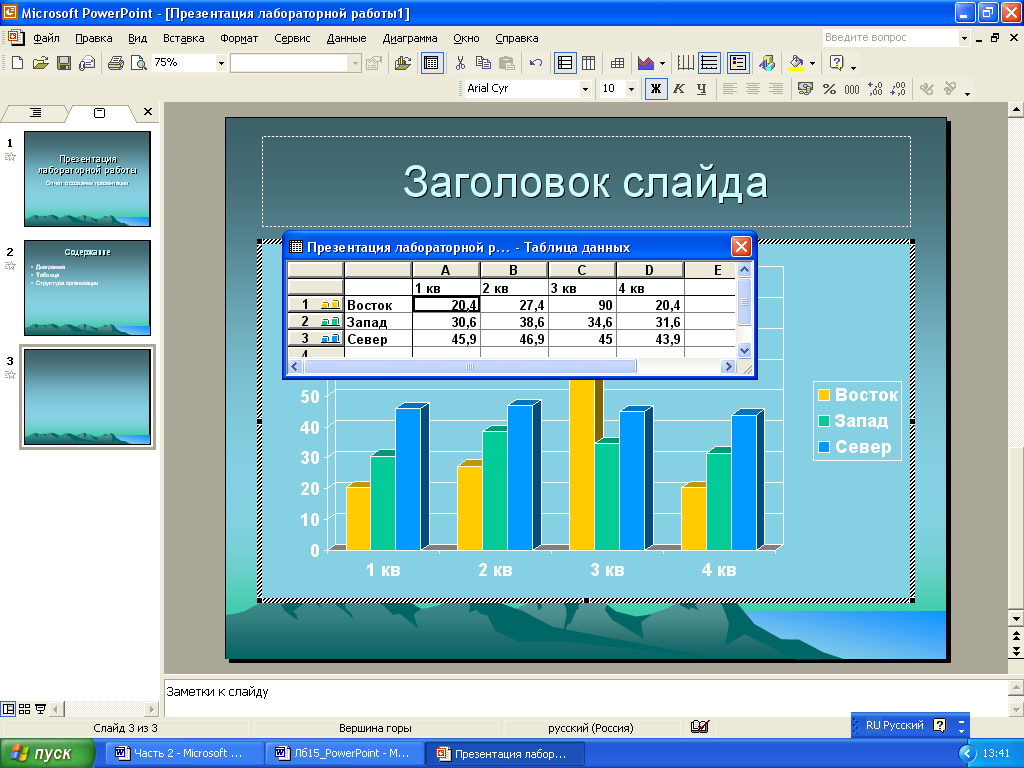
Task: Click the Введите вопрос help input box
Action: pos(889,38)
